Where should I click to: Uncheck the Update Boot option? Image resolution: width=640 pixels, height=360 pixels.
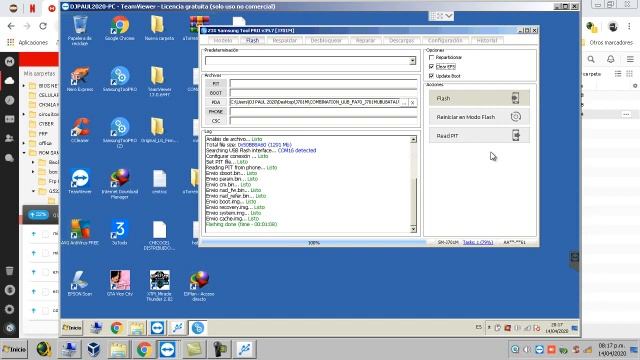[x=431, y=76]
